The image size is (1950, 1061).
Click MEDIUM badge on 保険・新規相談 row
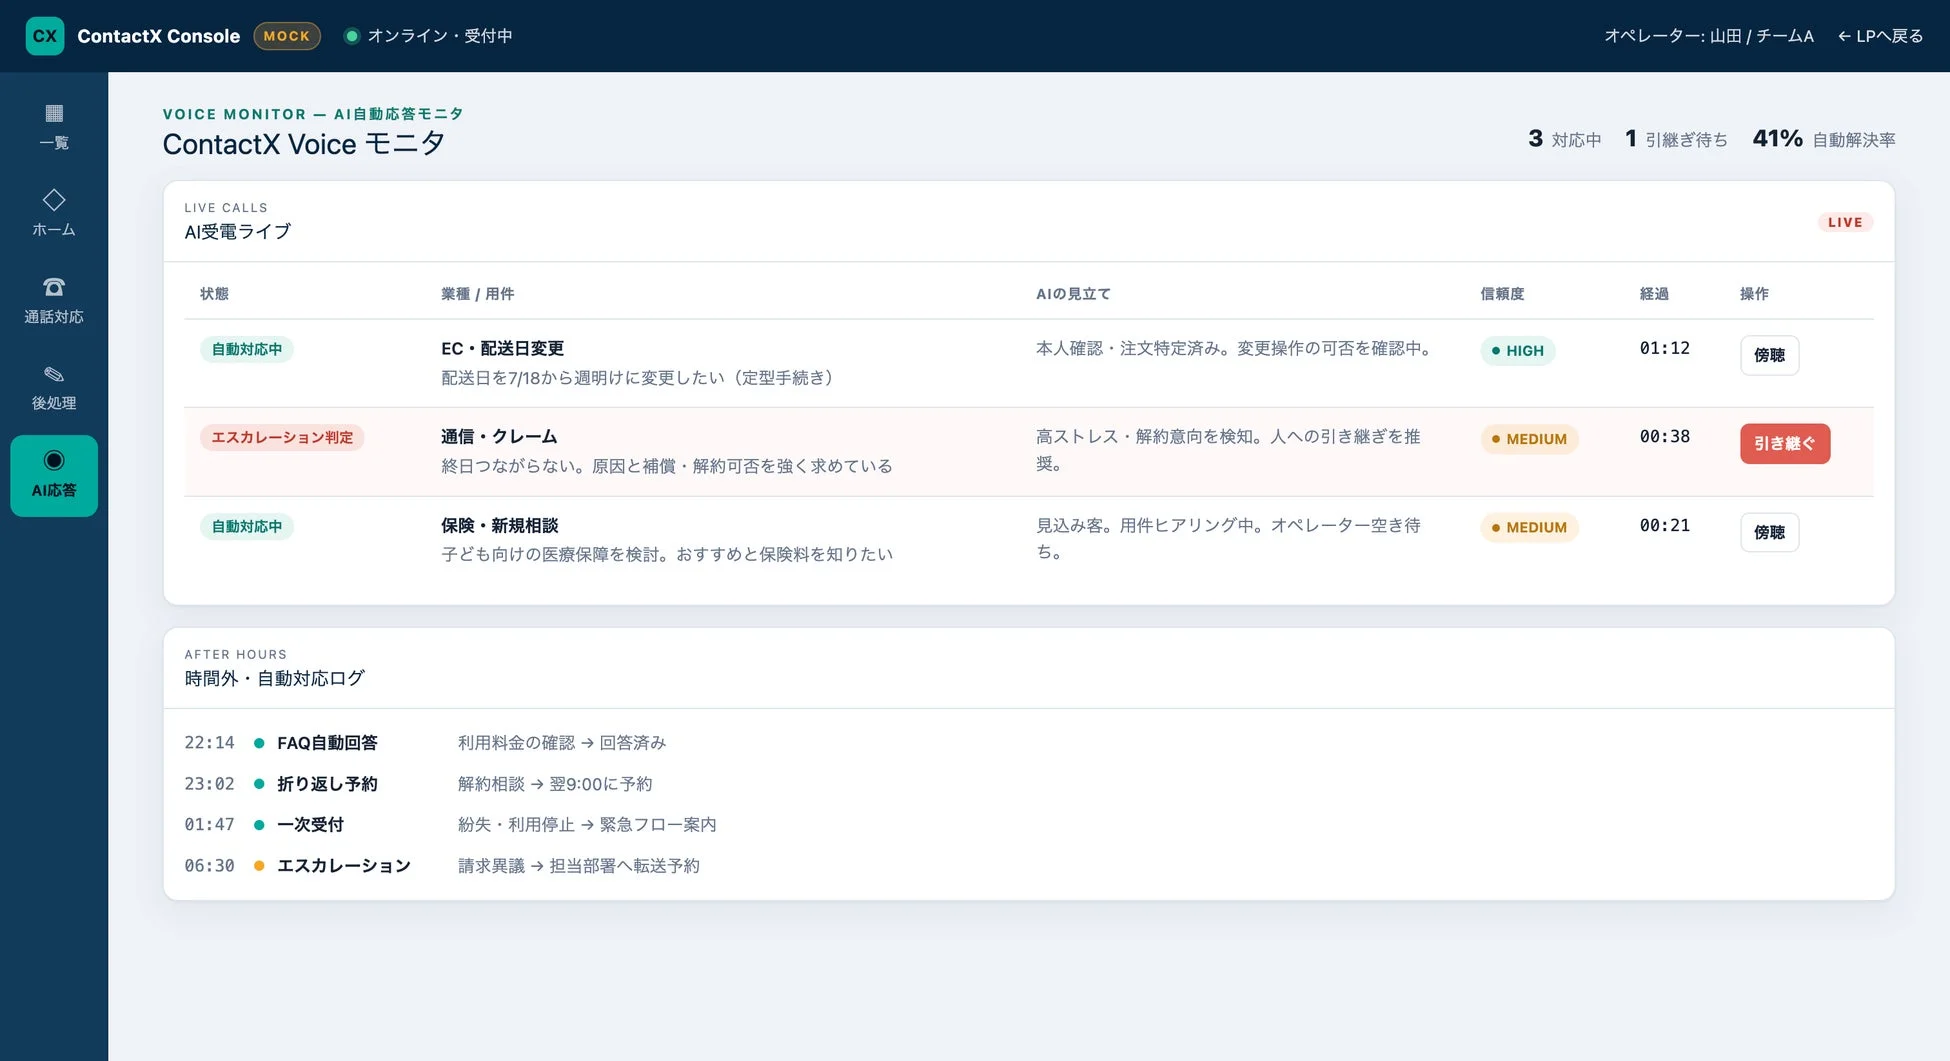(x=1529, y=527)
